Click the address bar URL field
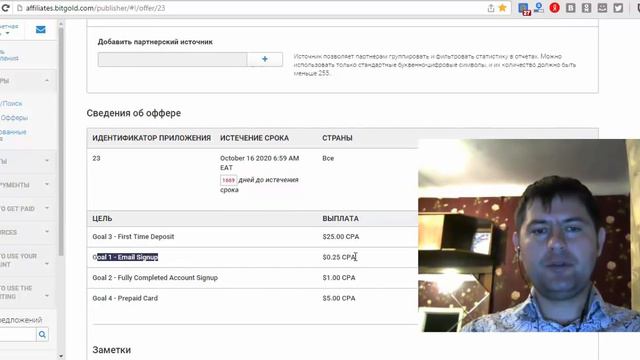 click(x=253, y=8)
